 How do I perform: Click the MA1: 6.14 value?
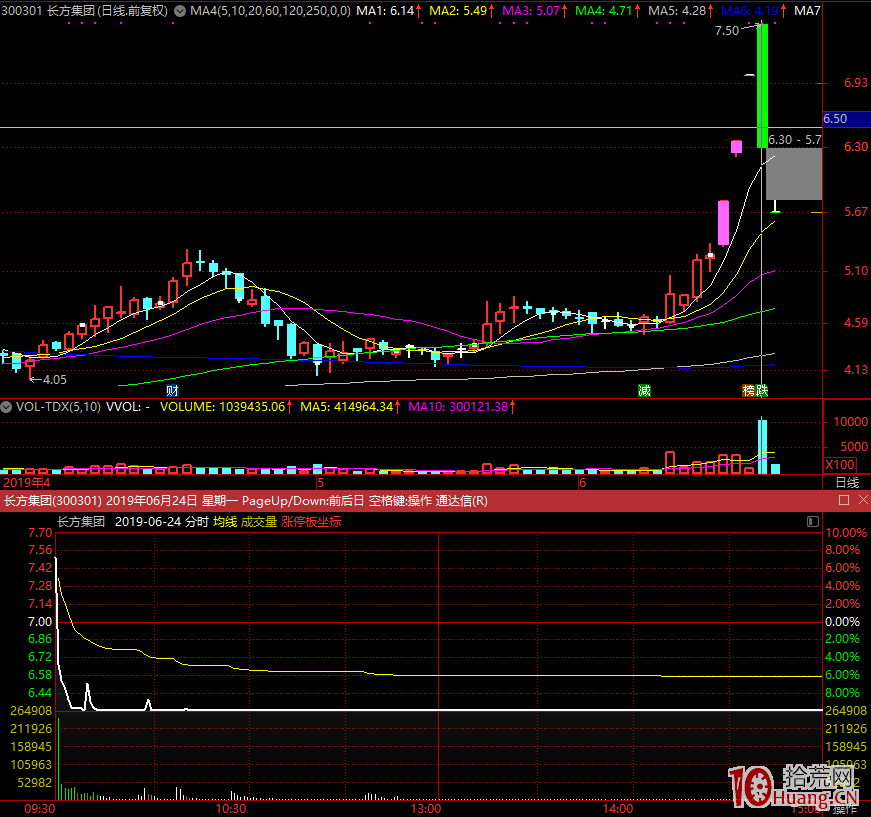[385, 11]
